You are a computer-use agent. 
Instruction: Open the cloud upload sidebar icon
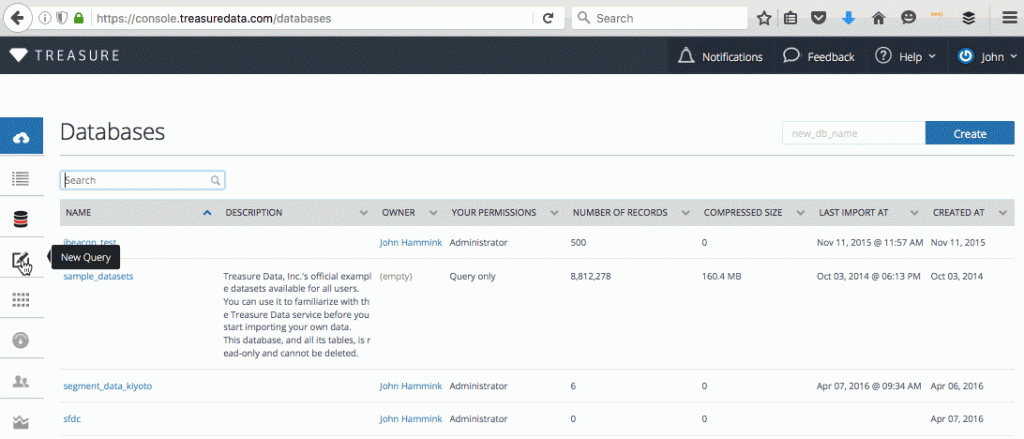(22, 136)
